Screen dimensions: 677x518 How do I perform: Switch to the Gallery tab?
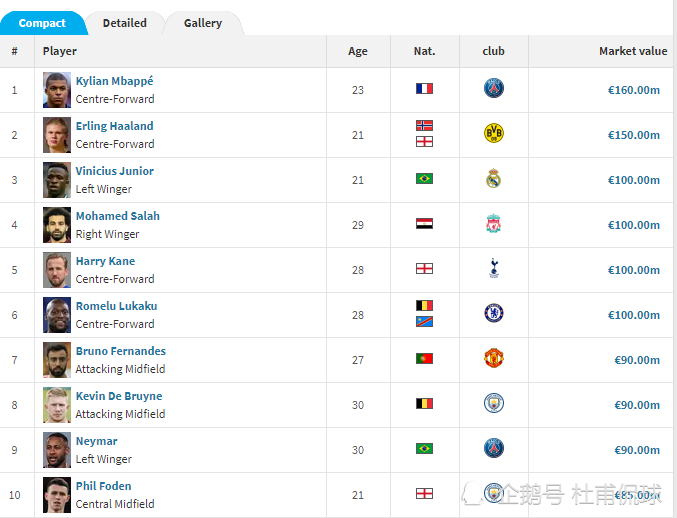coord(203,23)
